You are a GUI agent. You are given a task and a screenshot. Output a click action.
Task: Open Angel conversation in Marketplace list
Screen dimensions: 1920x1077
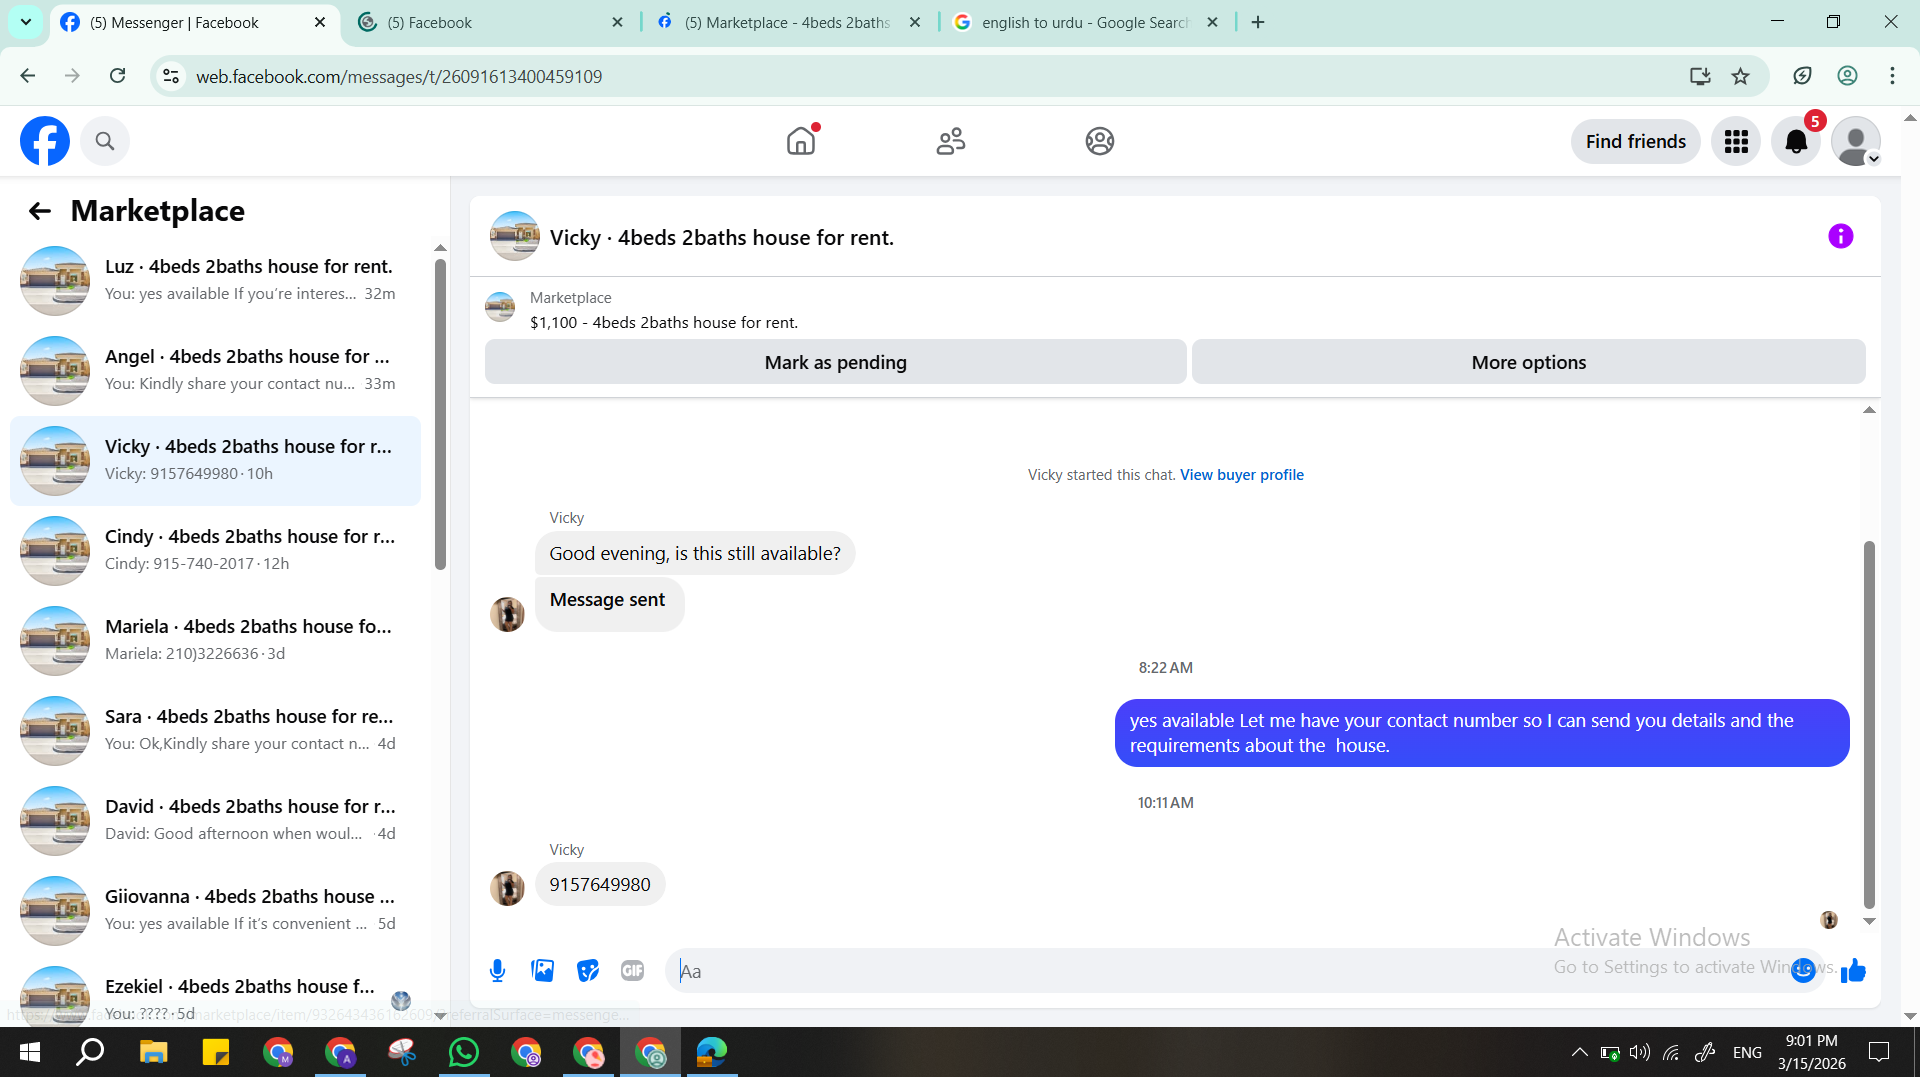[215, 370]
